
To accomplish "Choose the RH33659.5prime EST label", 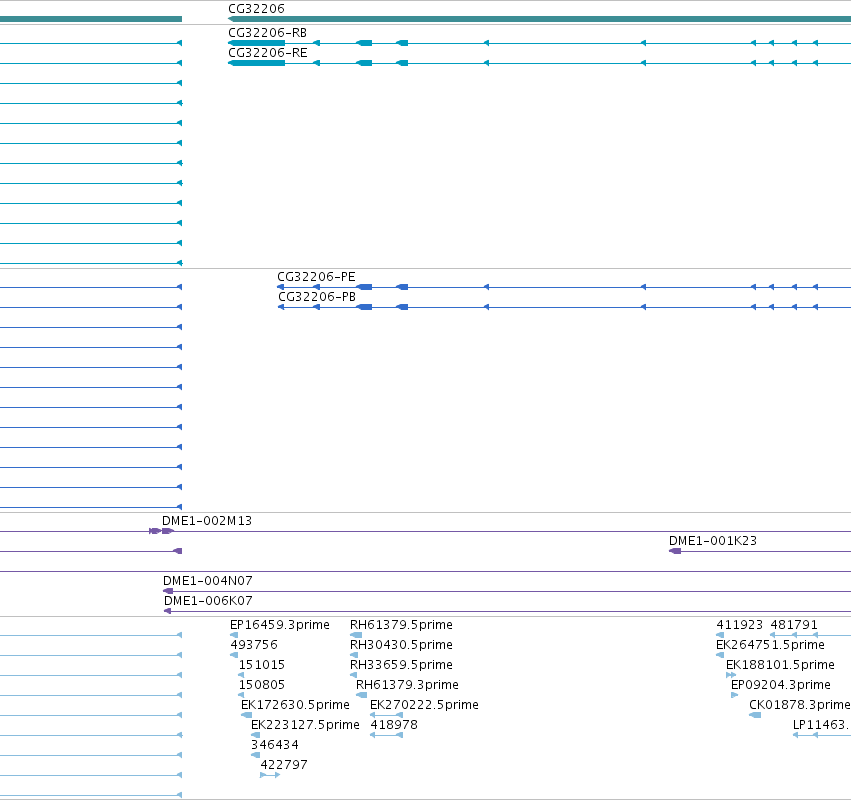I will pyautogui.click(x=401, y=665).
